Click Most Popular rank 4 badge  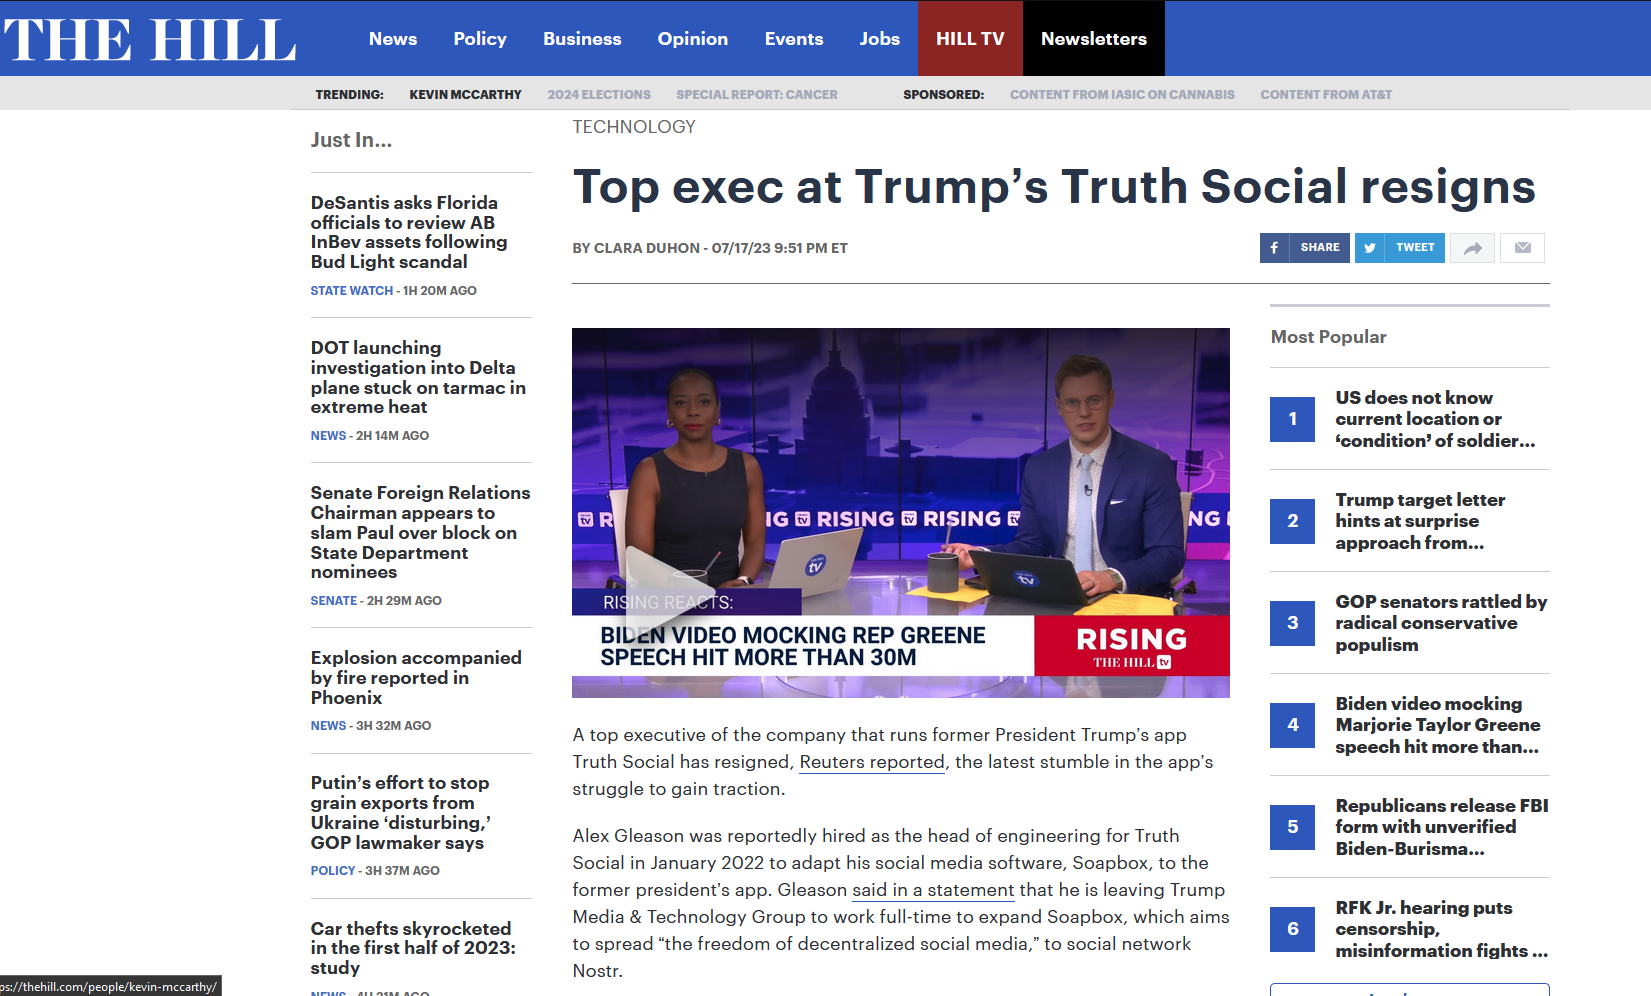(1293, 725)
